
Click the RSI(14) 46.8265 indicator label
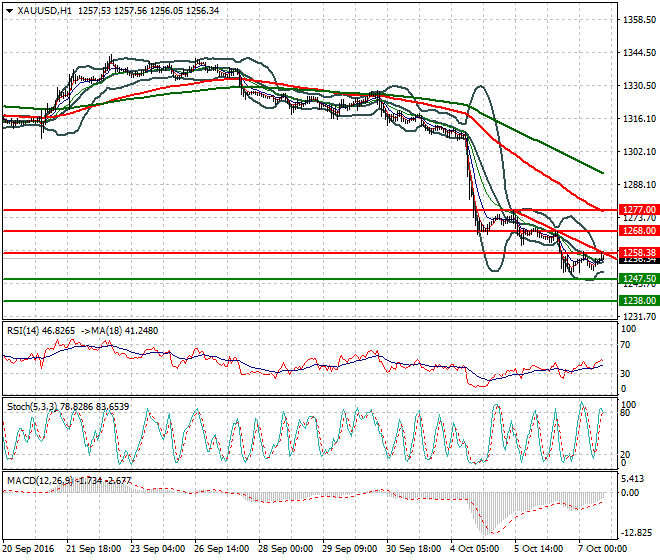coord(41,331)
